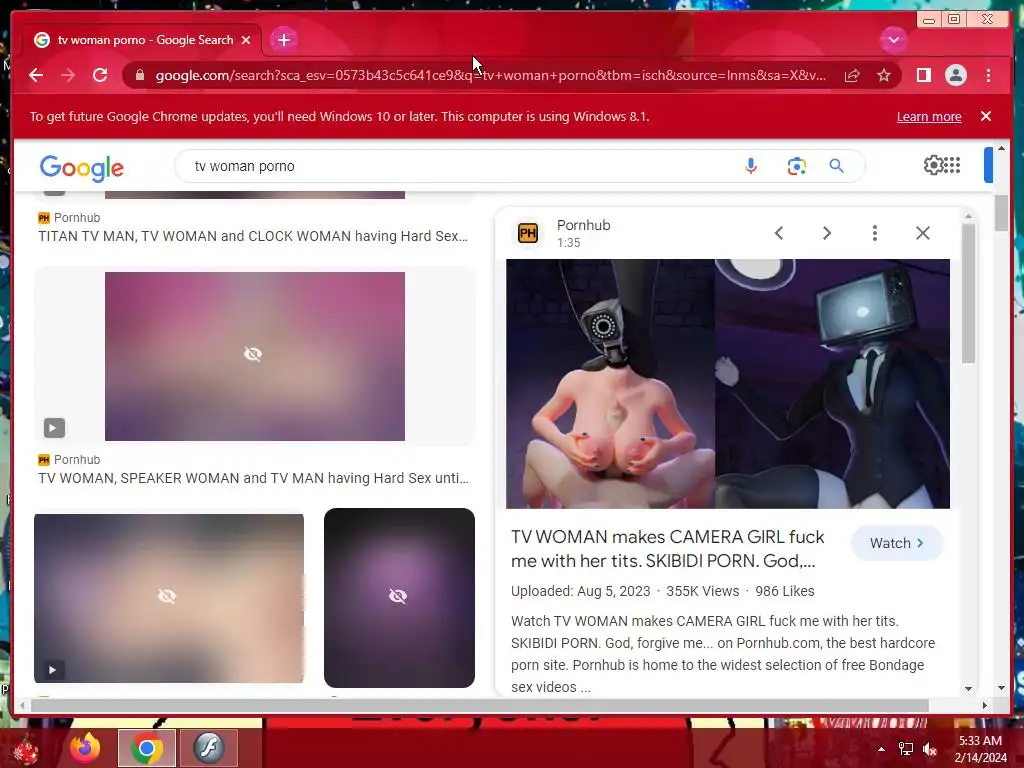1024x768 pixels.
Task: Click the taskbar clock showing 5:33 AM
Action: pyautogui.click(x=980, y=749)
